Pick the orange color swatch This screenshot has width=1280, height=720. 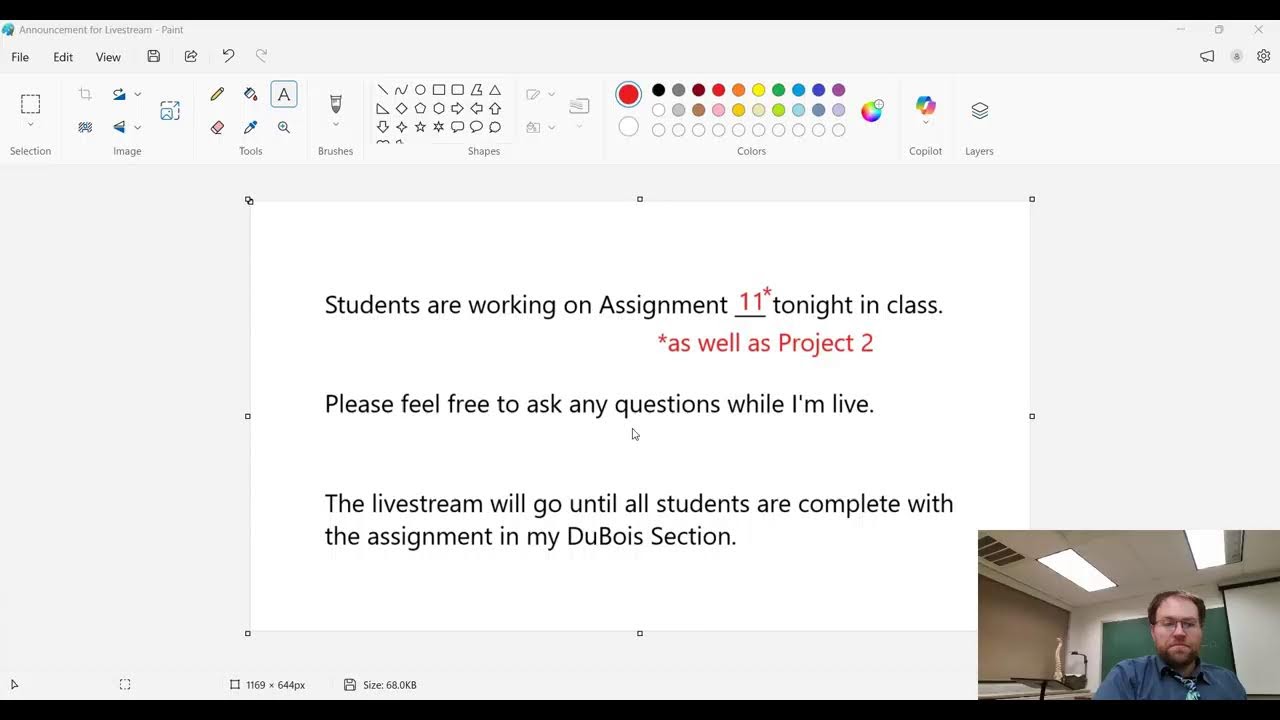738,90
